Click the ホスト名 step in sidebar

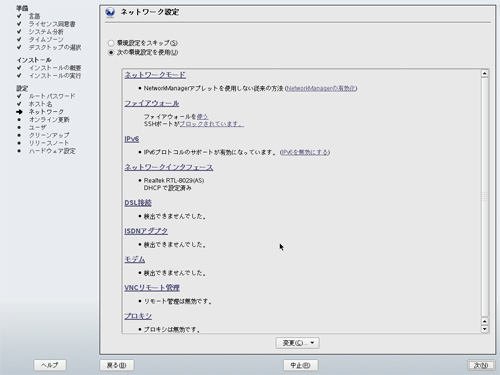click(x=40, y=104)
